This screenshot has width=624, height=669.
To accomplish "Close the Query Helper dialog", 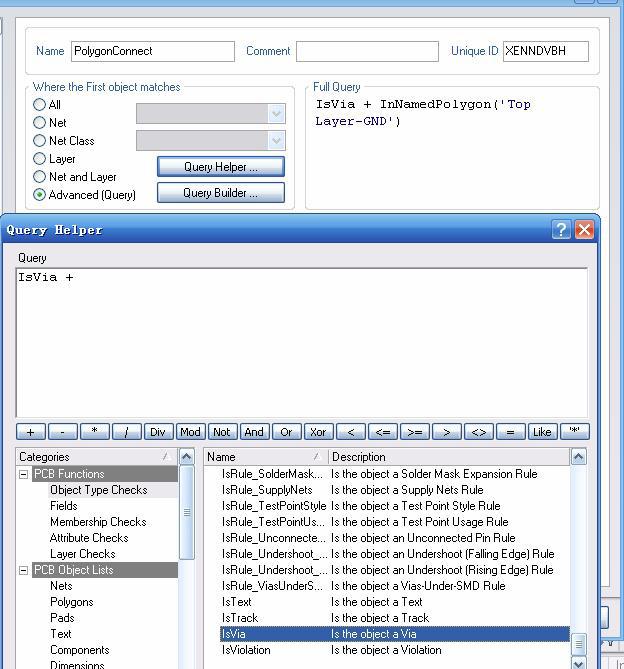I will pos(584,230).
